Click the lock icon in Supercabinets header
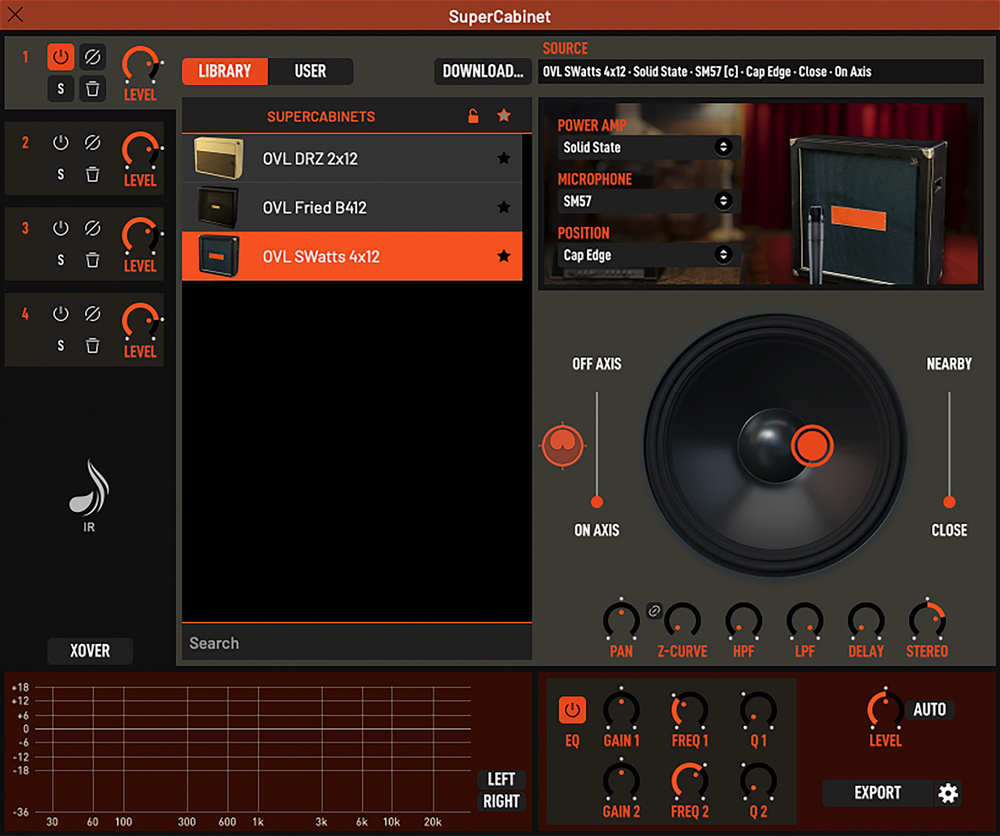The width and height of the screenshot is (1000, 836). tap(474, 116)
